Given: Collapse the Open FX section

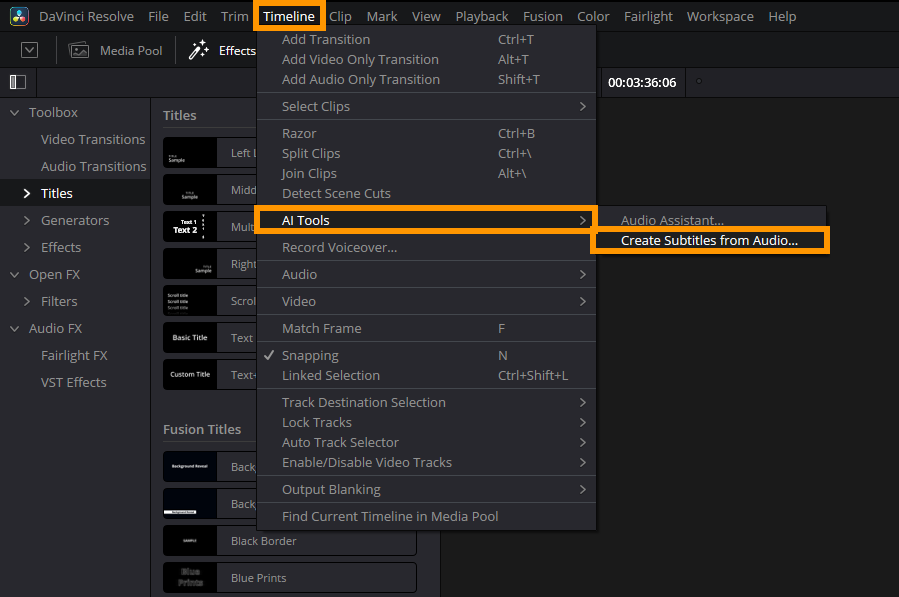Looking at the screenshot, I should tap(15, 275).
